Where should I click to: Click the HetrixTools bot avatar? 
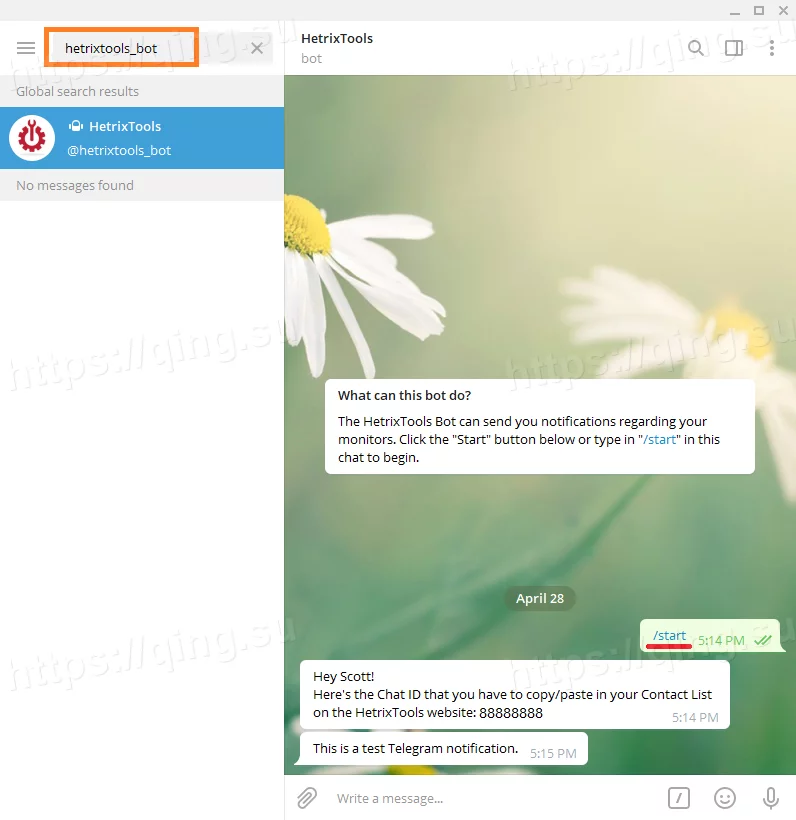[32, 138]
